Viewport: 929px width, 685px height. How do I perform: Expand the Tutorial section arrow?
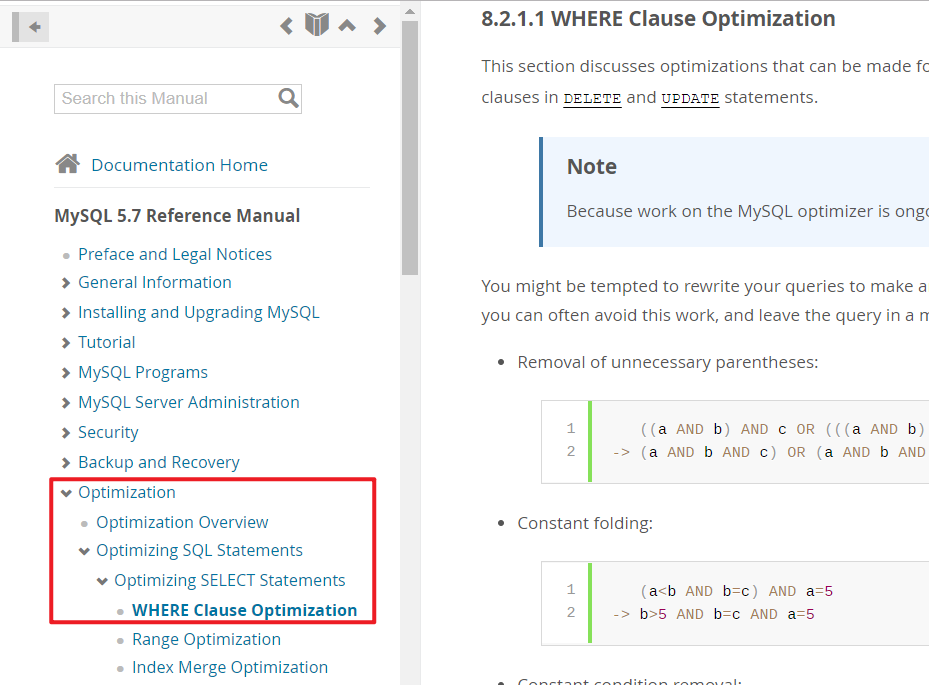coord(66,343)
